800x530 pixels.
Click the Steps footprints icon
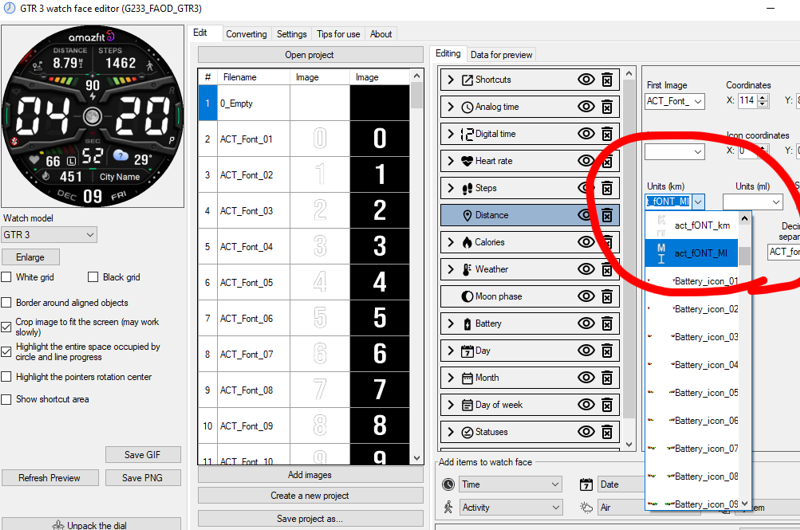(x=467, y=188)
